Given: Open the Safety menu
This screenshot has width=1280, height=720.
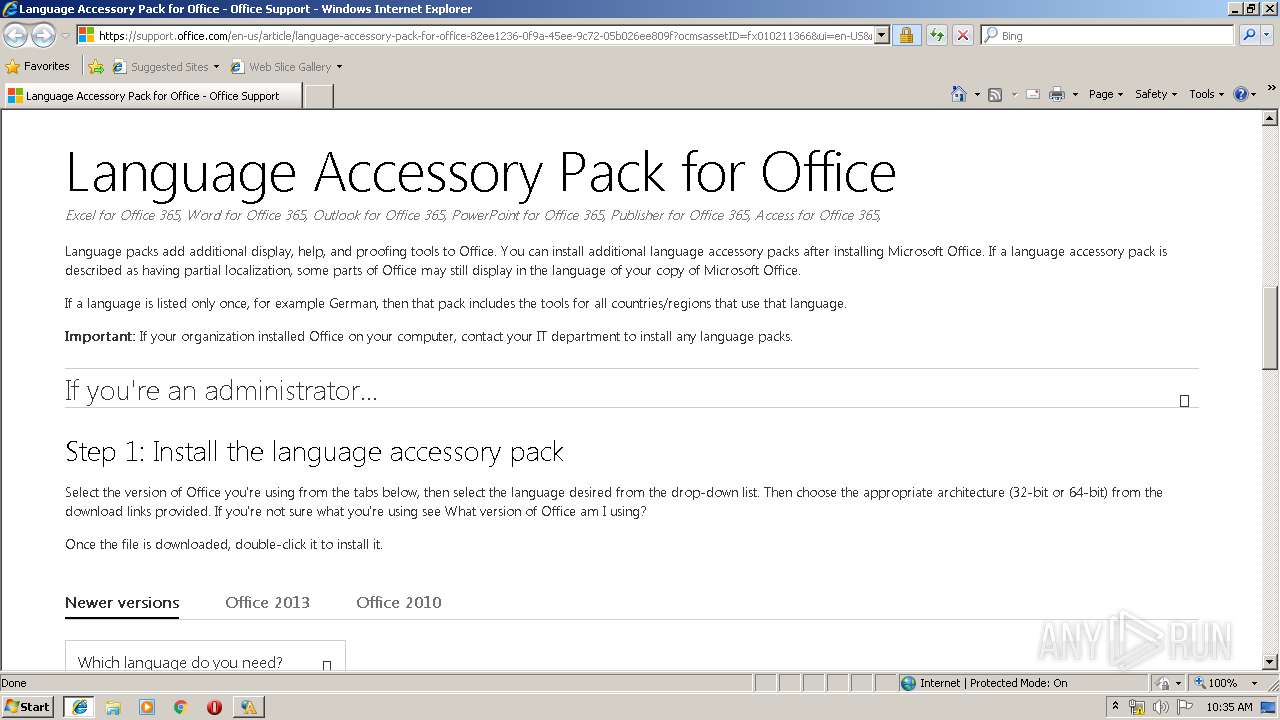Looking at the screenshot, I should [1156, 94].
